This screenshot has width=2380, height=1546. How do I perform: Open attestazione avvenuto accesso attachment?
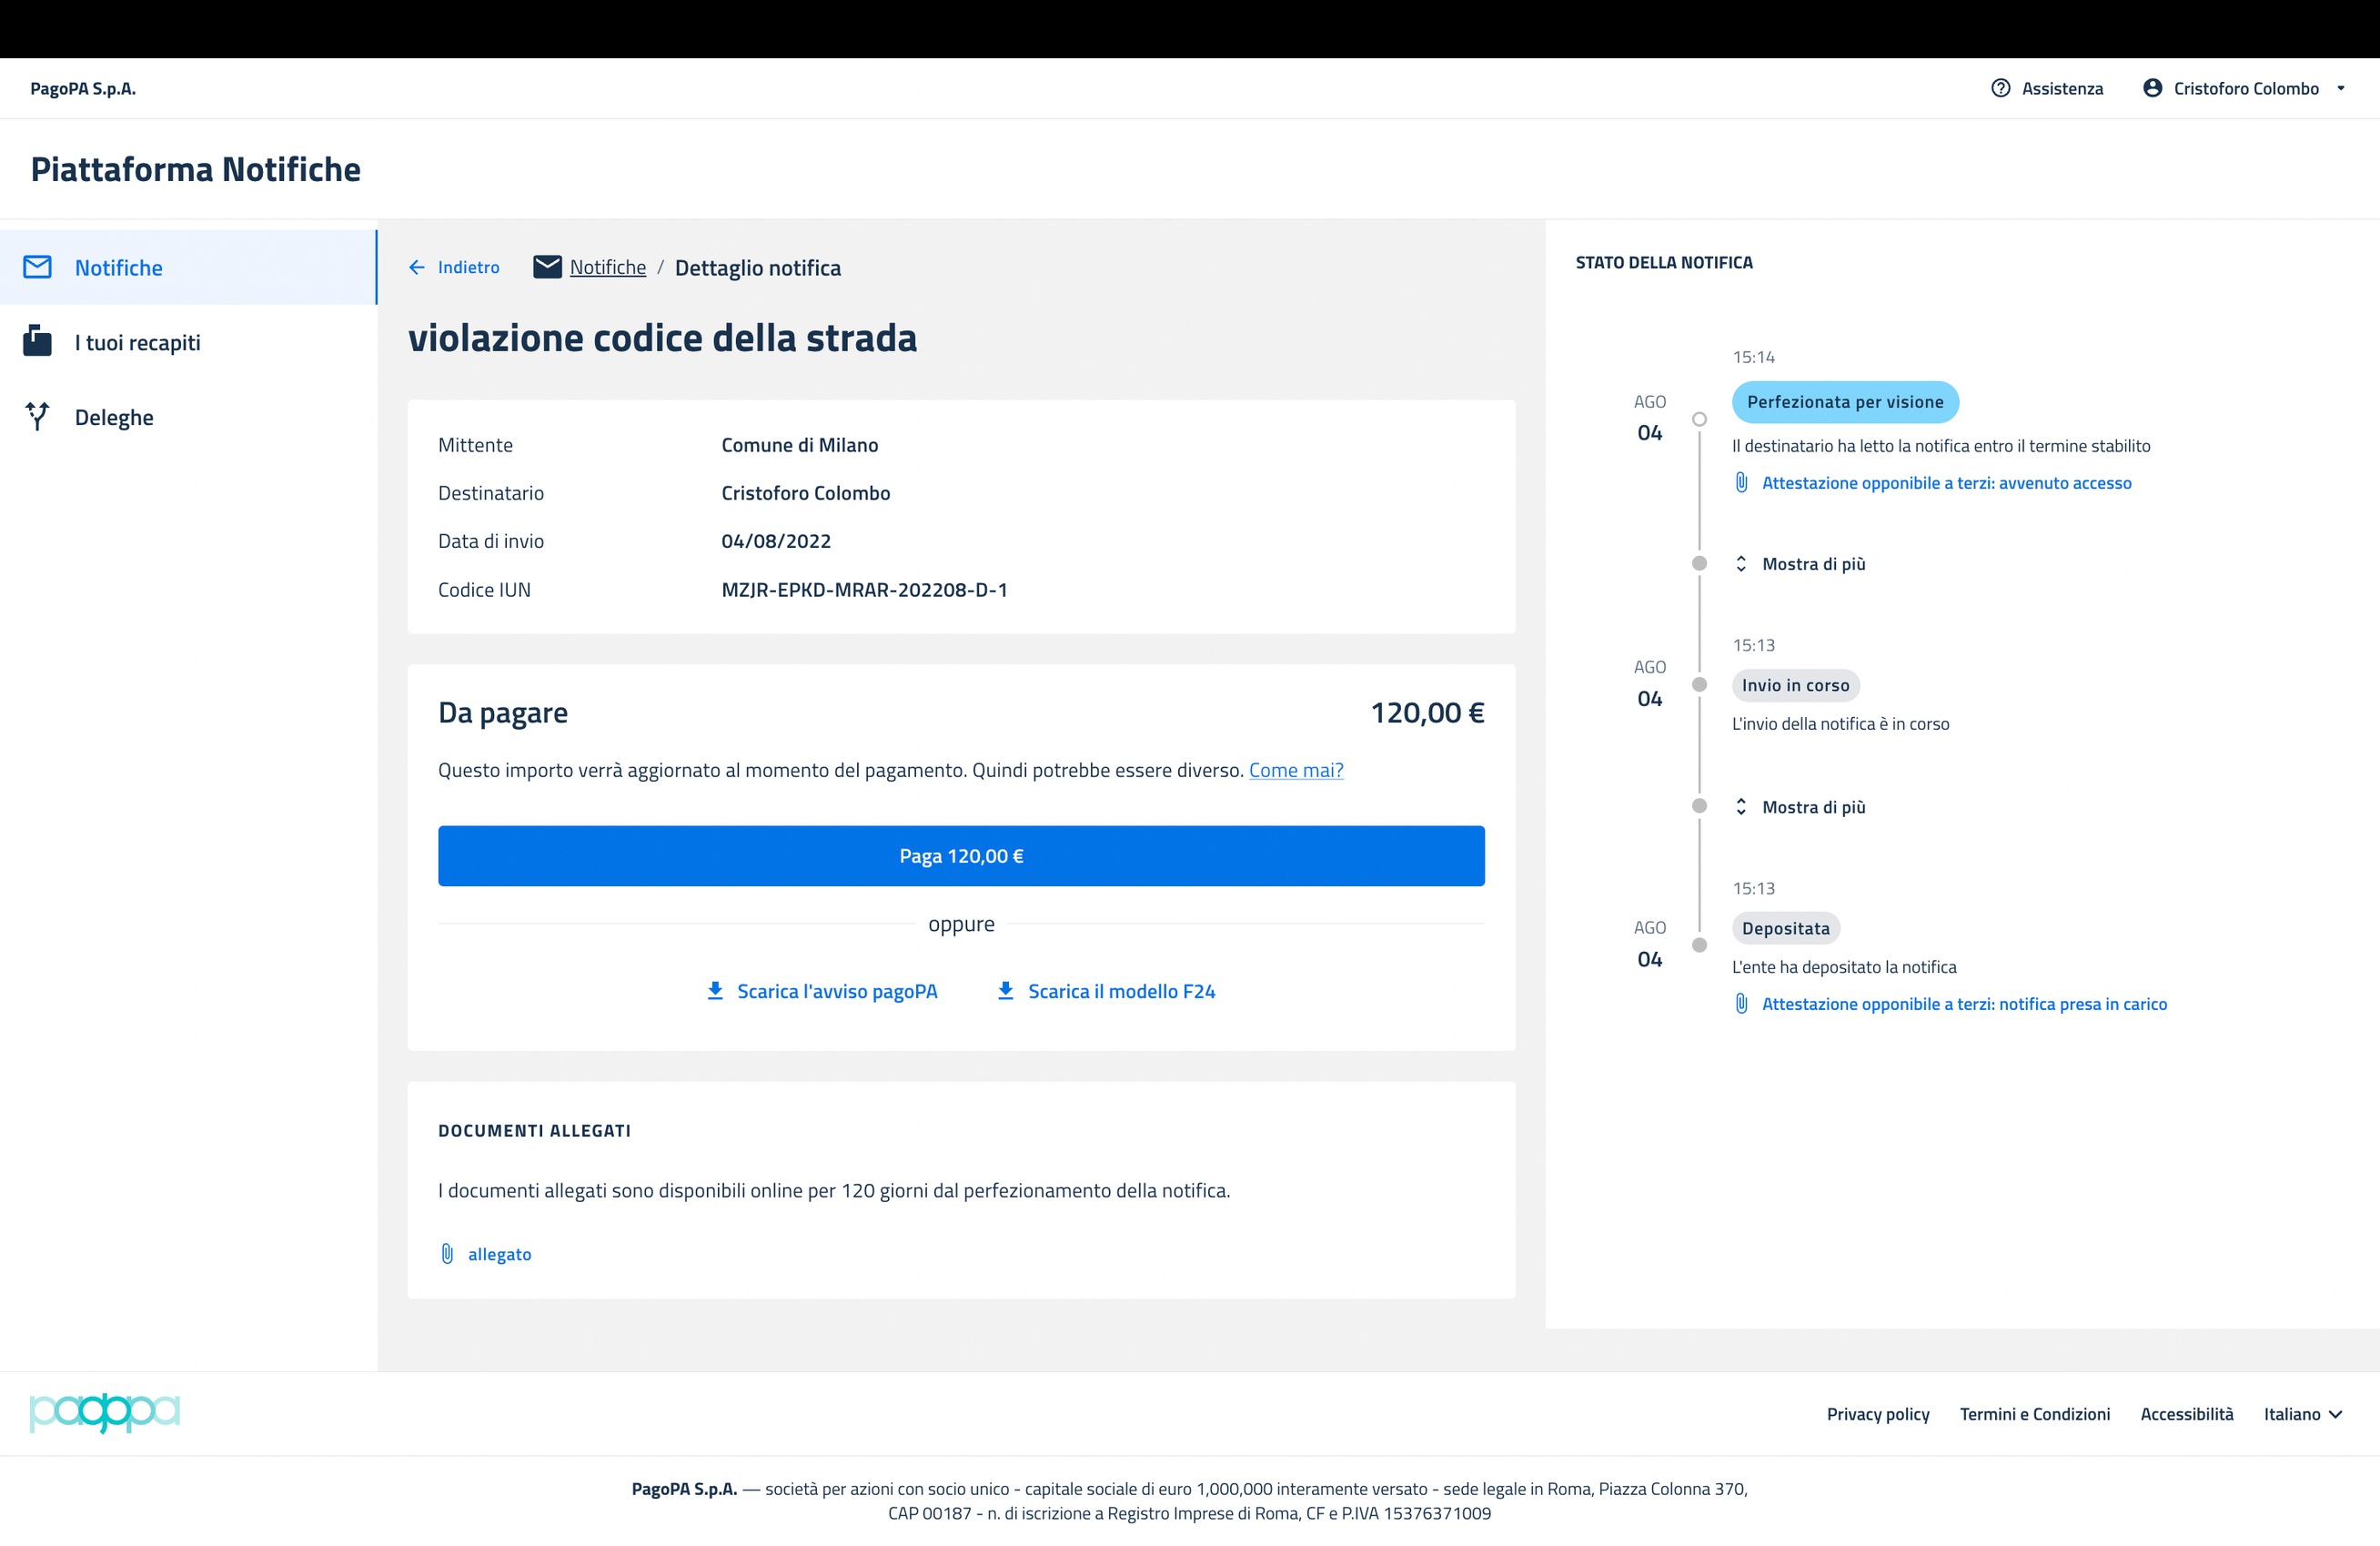(x=1945, y=483)
